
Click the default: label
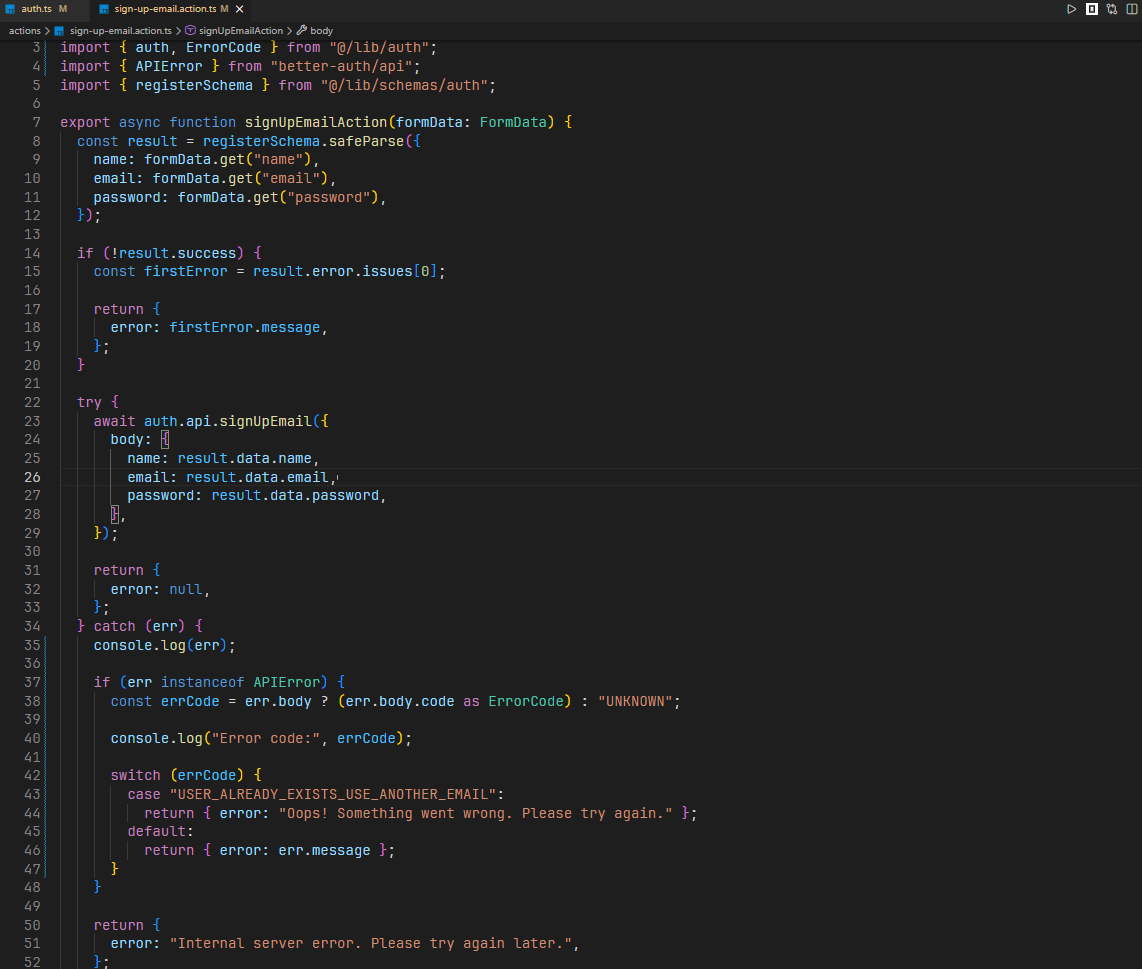coord(160,831)
